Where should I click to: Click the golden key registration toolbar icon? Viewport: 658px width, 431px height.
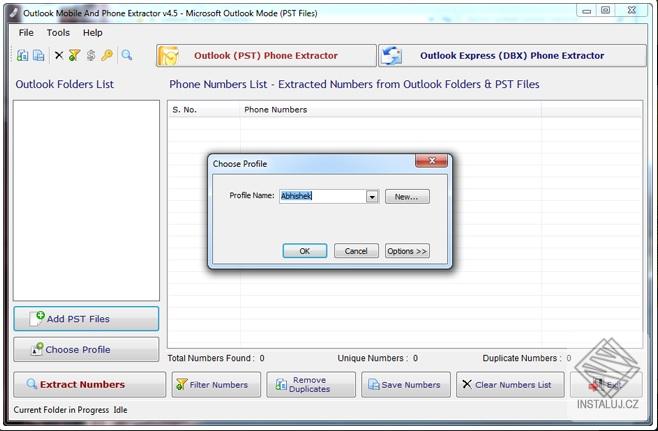107,55
